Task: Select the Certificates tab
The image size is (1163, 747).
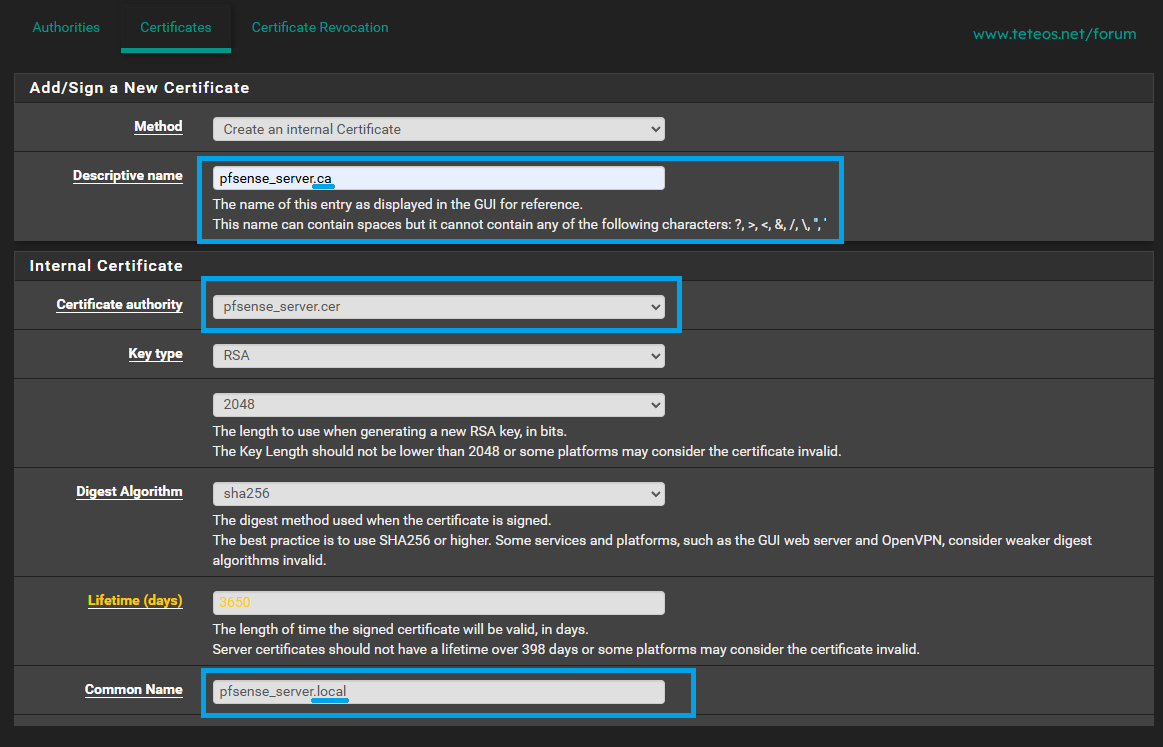Action: 176,27
